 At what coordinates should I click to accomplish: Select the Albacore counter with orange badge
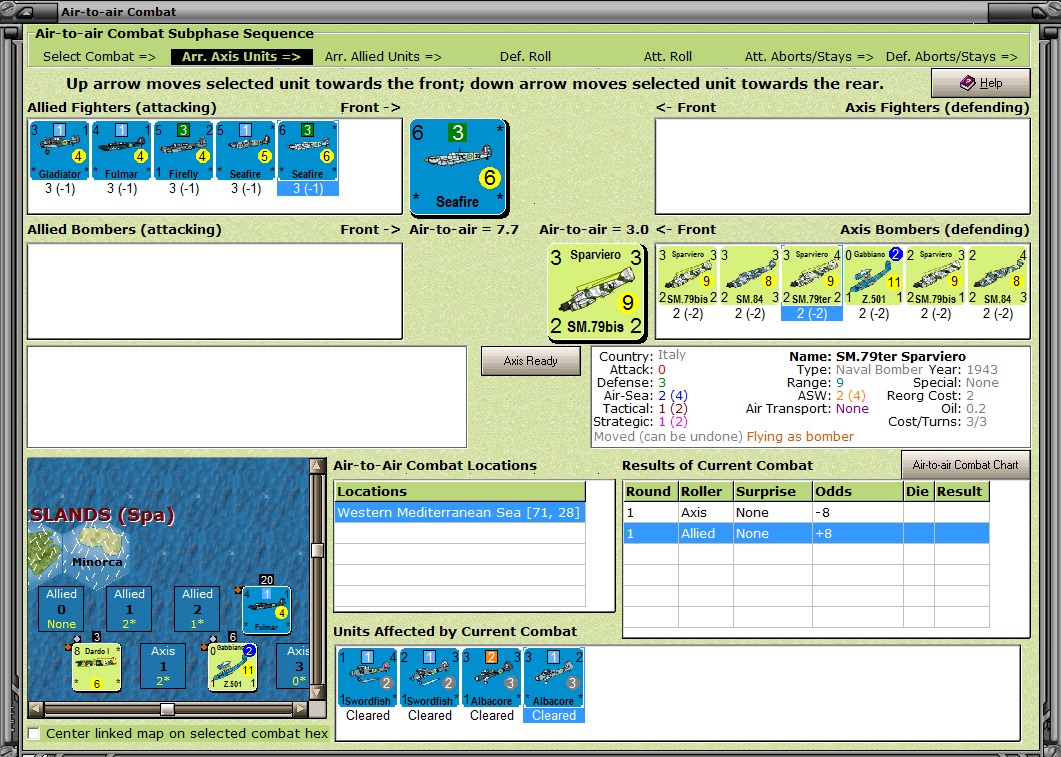point(492,677)
